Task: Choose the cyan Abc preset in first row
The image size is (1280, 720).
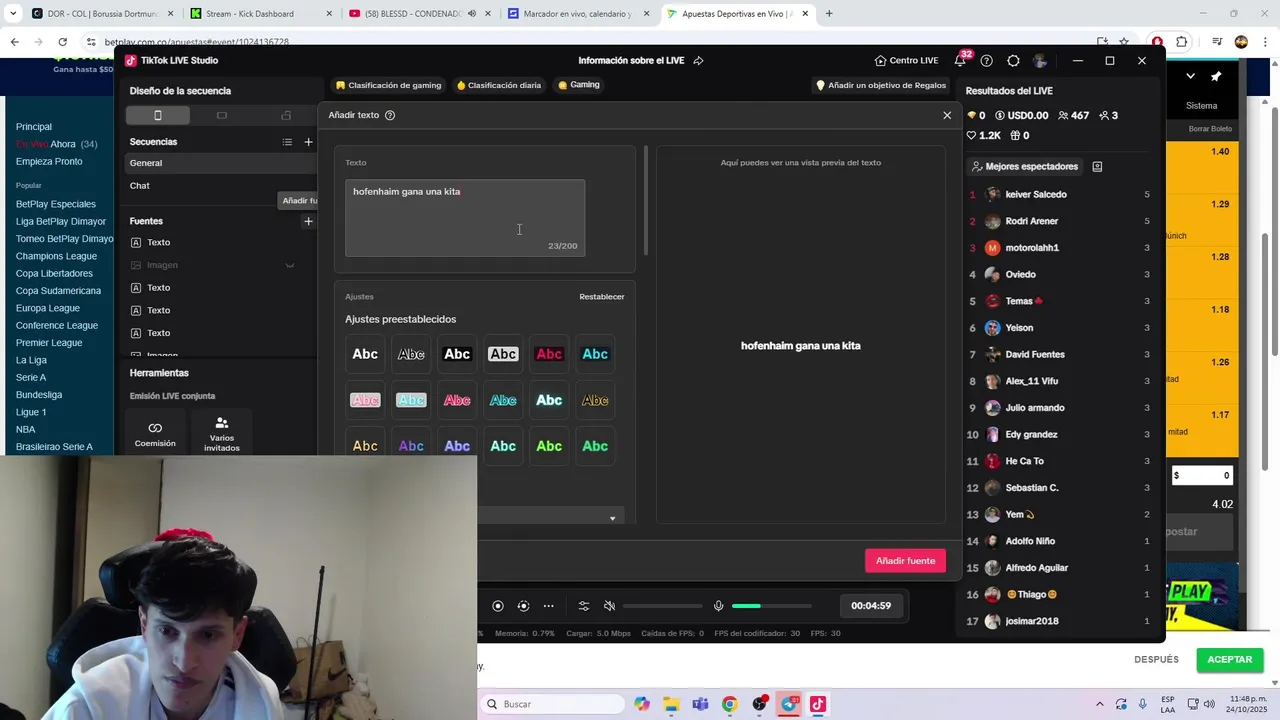Action: click(x=595, y=354)
